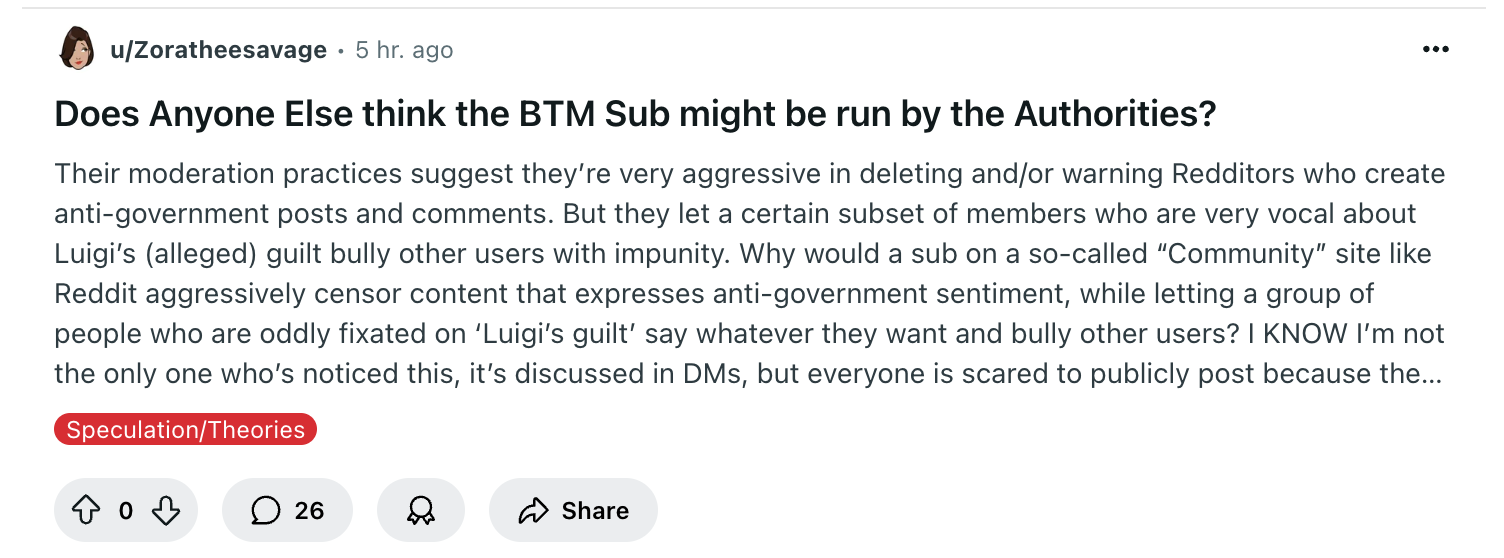Open the three-dot post options menu

pyautogui.click(x=1436, y=50)
